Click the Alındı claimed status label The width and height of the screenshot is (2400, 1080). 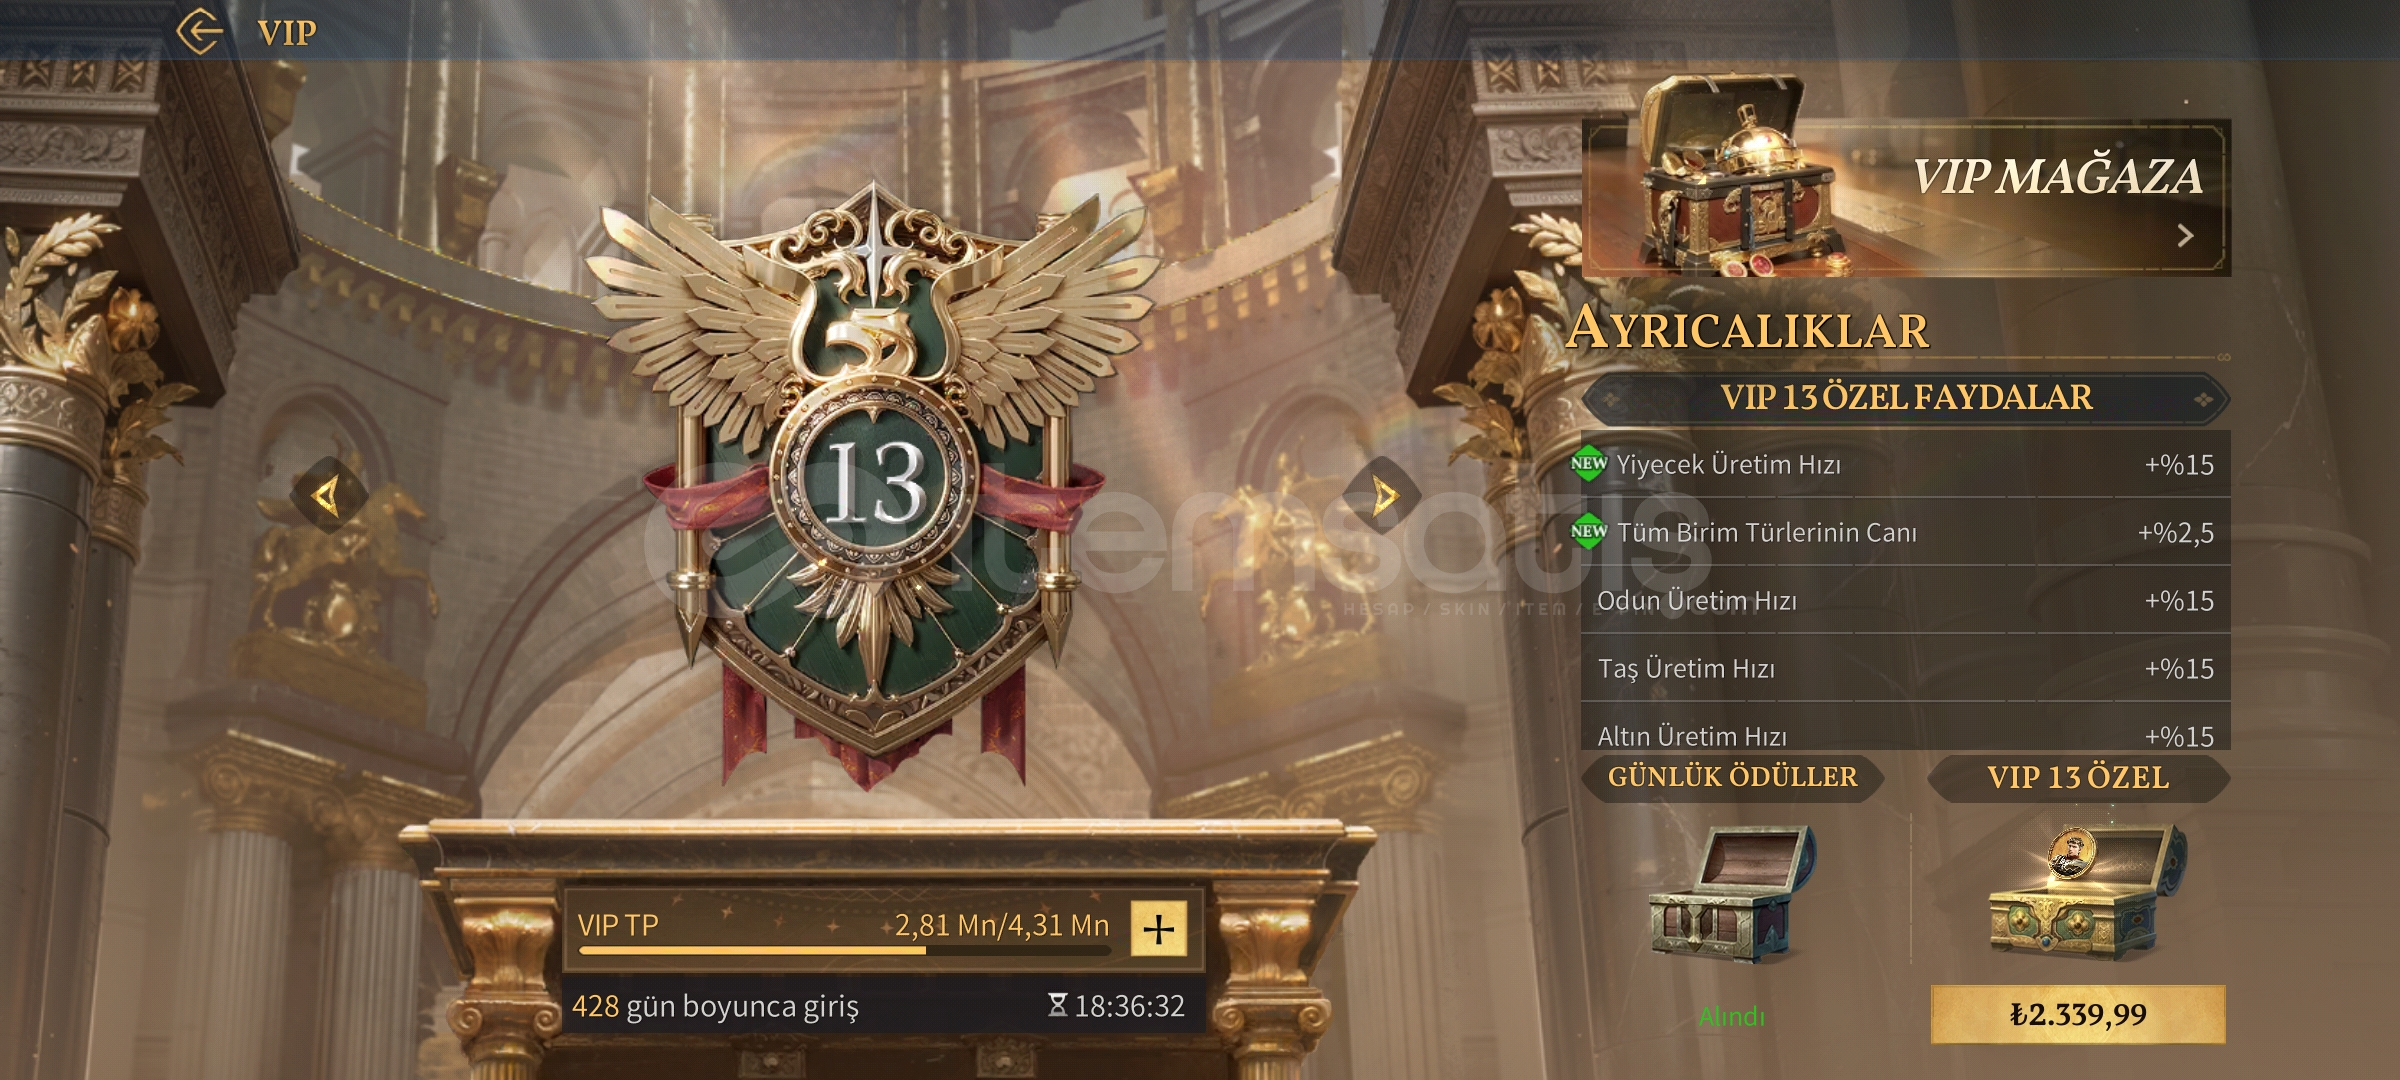click(x=1732, y=1017)
